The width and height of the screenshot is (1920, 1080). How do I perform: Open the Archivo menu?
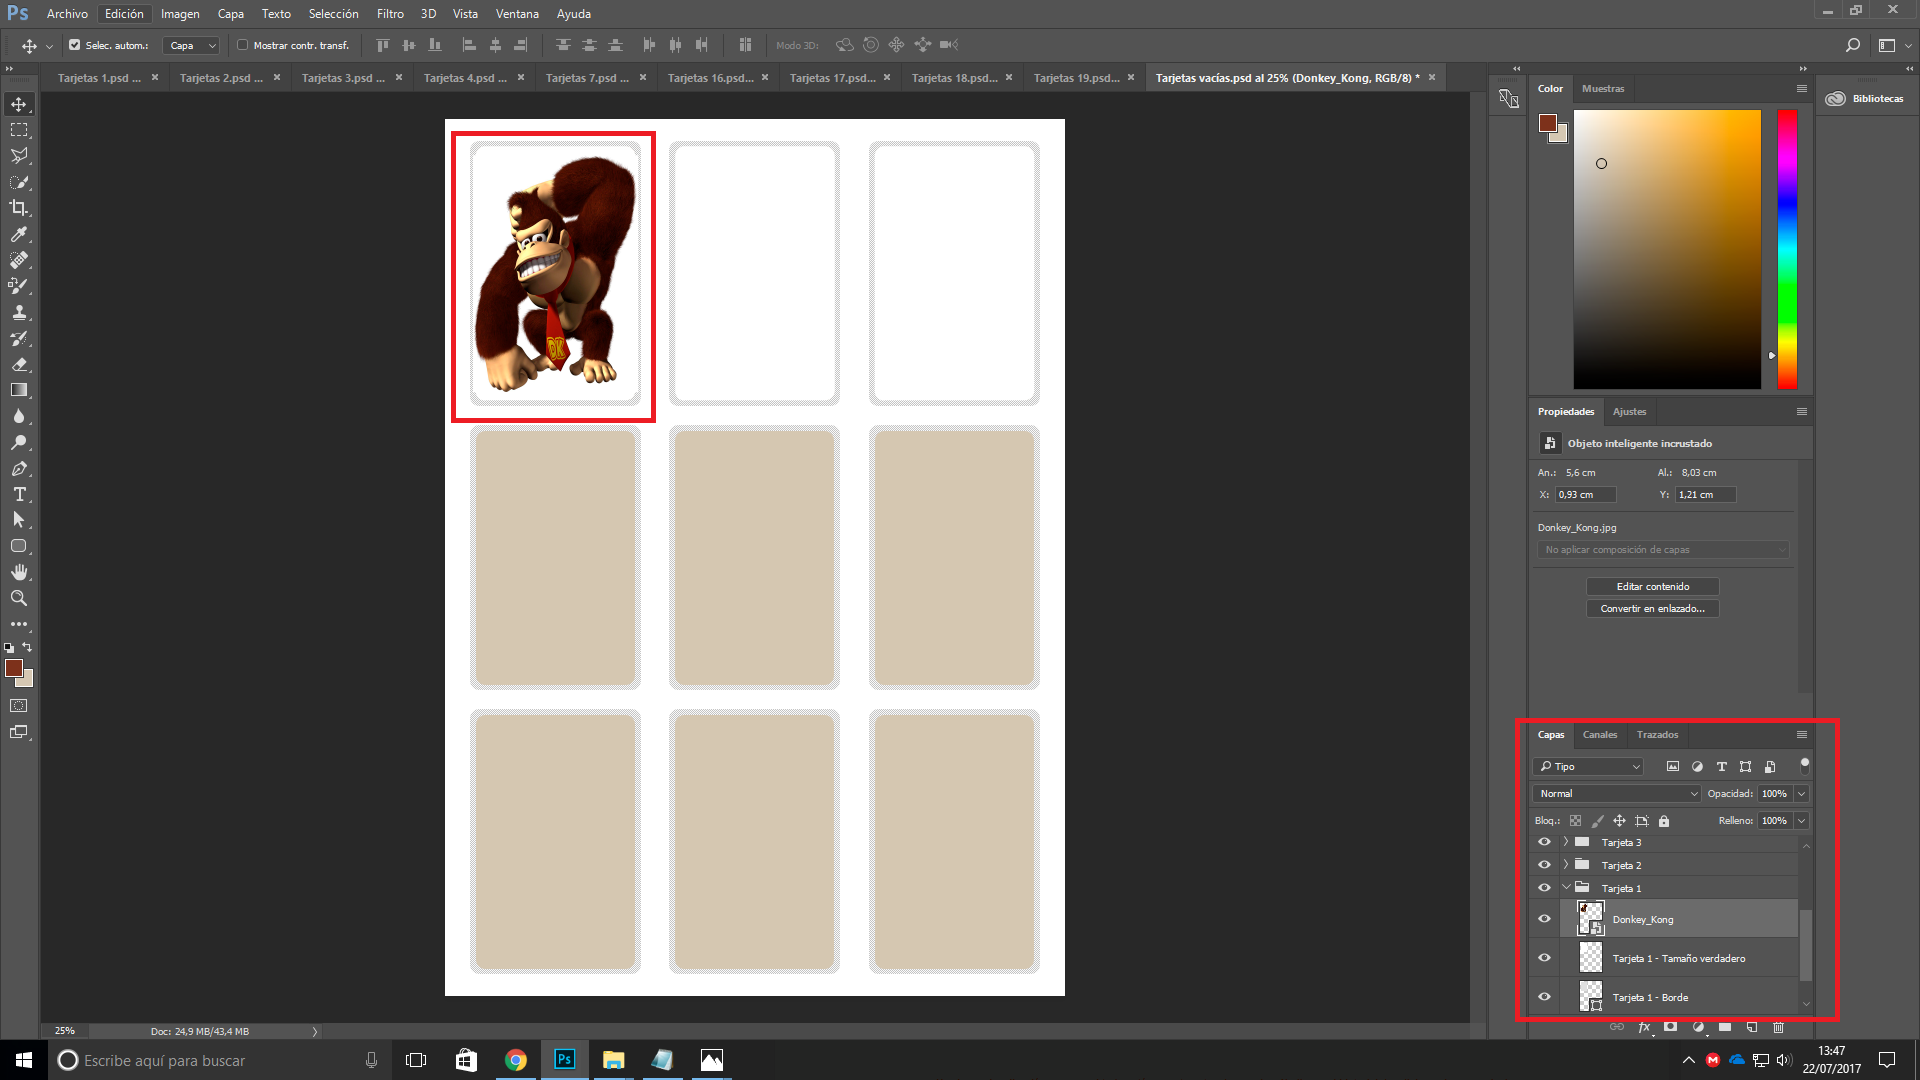click(x=67, y=14)
